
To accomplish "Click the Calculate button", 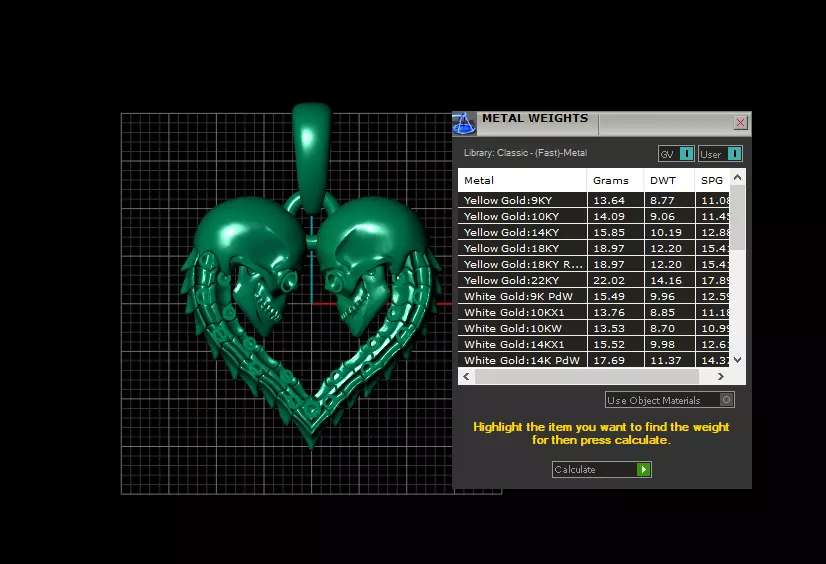I will [x=602, y=469].
